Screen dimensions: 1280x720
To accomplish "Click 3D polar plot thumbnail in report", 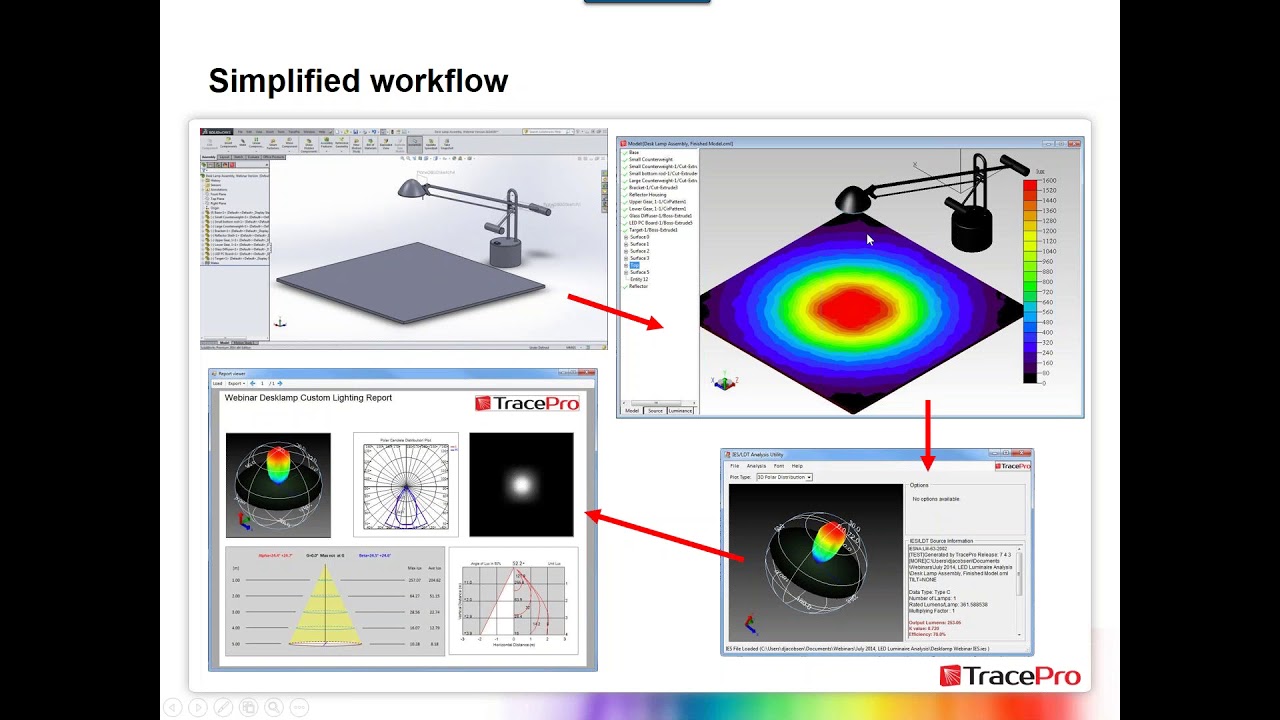I will 278,485.
